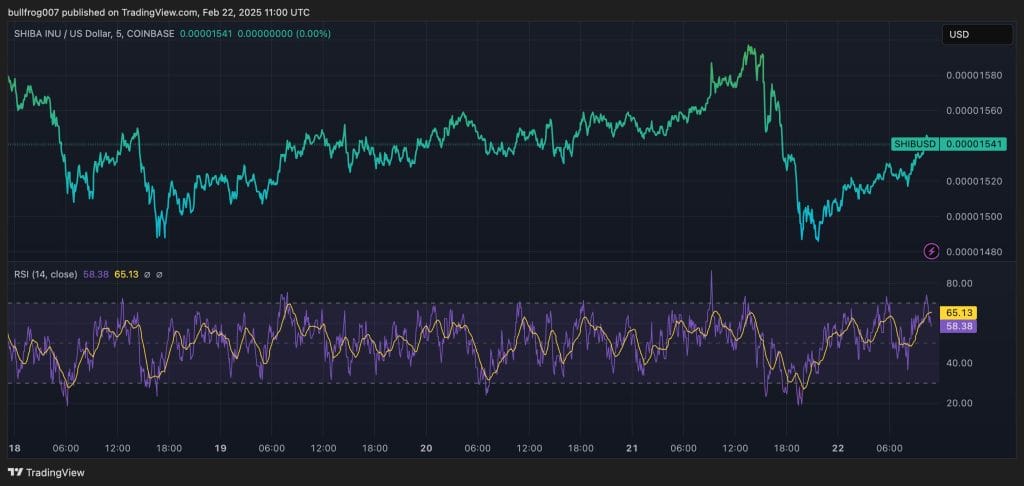Click the 0.00001580 price axis label

click(974, 75)
